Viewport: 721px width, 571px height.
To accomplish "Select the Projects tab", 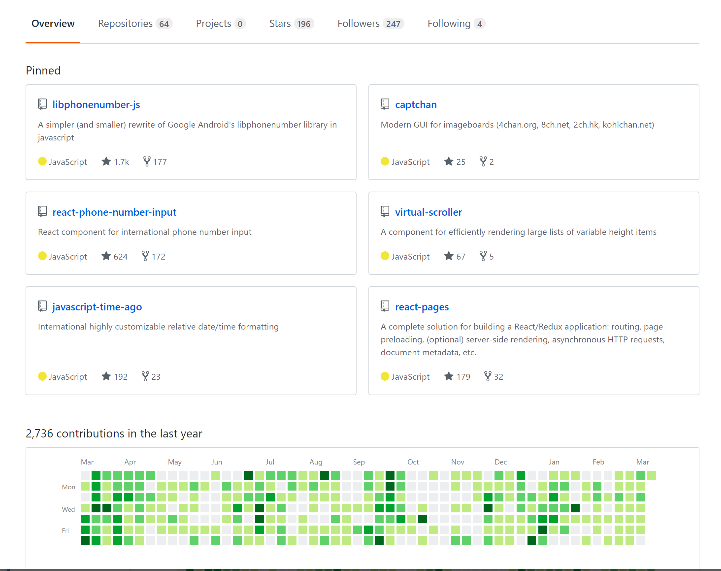I will (220, 23).
